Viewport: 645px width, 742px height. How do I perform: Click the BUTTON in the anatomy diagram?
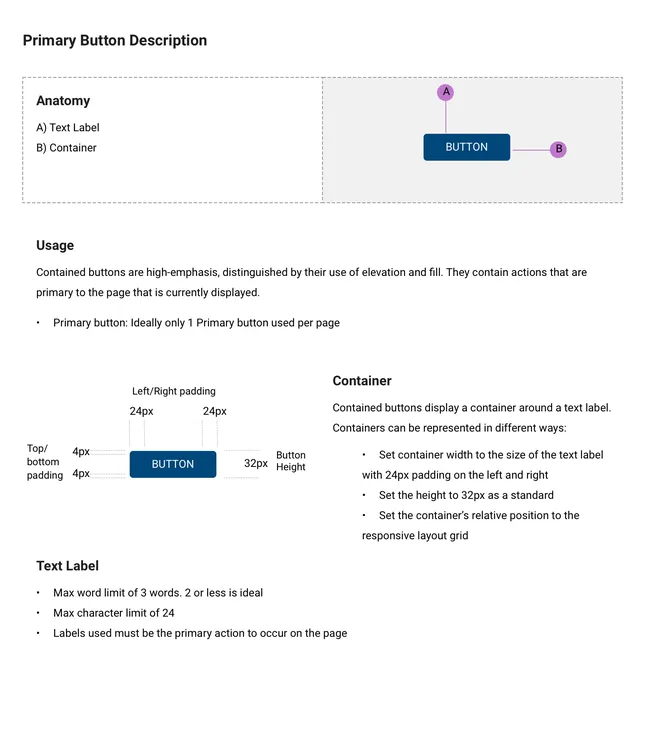pyautogui.click(x=467, y=147)
